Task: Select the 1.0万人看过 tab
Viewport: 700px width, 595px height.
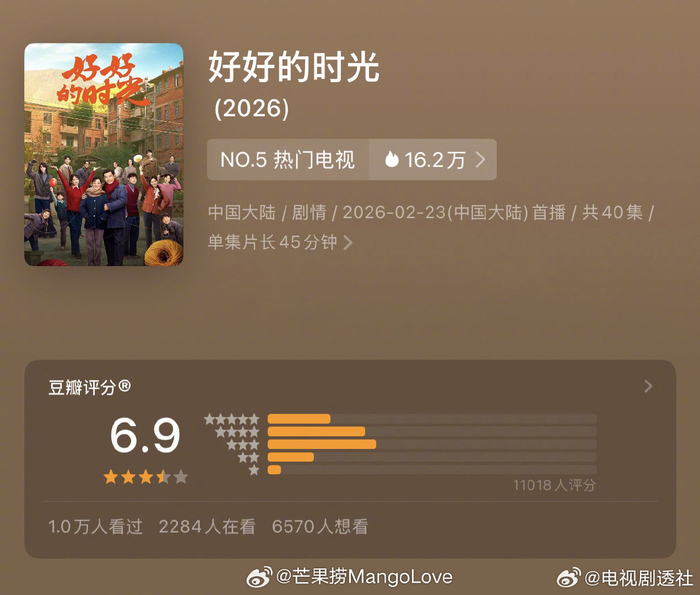Action: pos(96,527)
